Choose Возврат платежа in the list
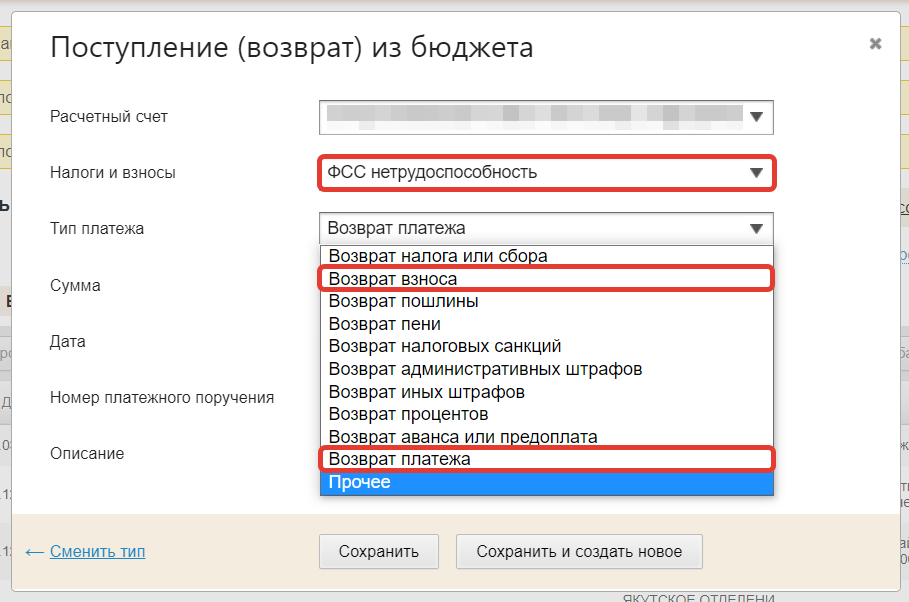The width and height of the screenshot is (909, 602). coord(399,459)
